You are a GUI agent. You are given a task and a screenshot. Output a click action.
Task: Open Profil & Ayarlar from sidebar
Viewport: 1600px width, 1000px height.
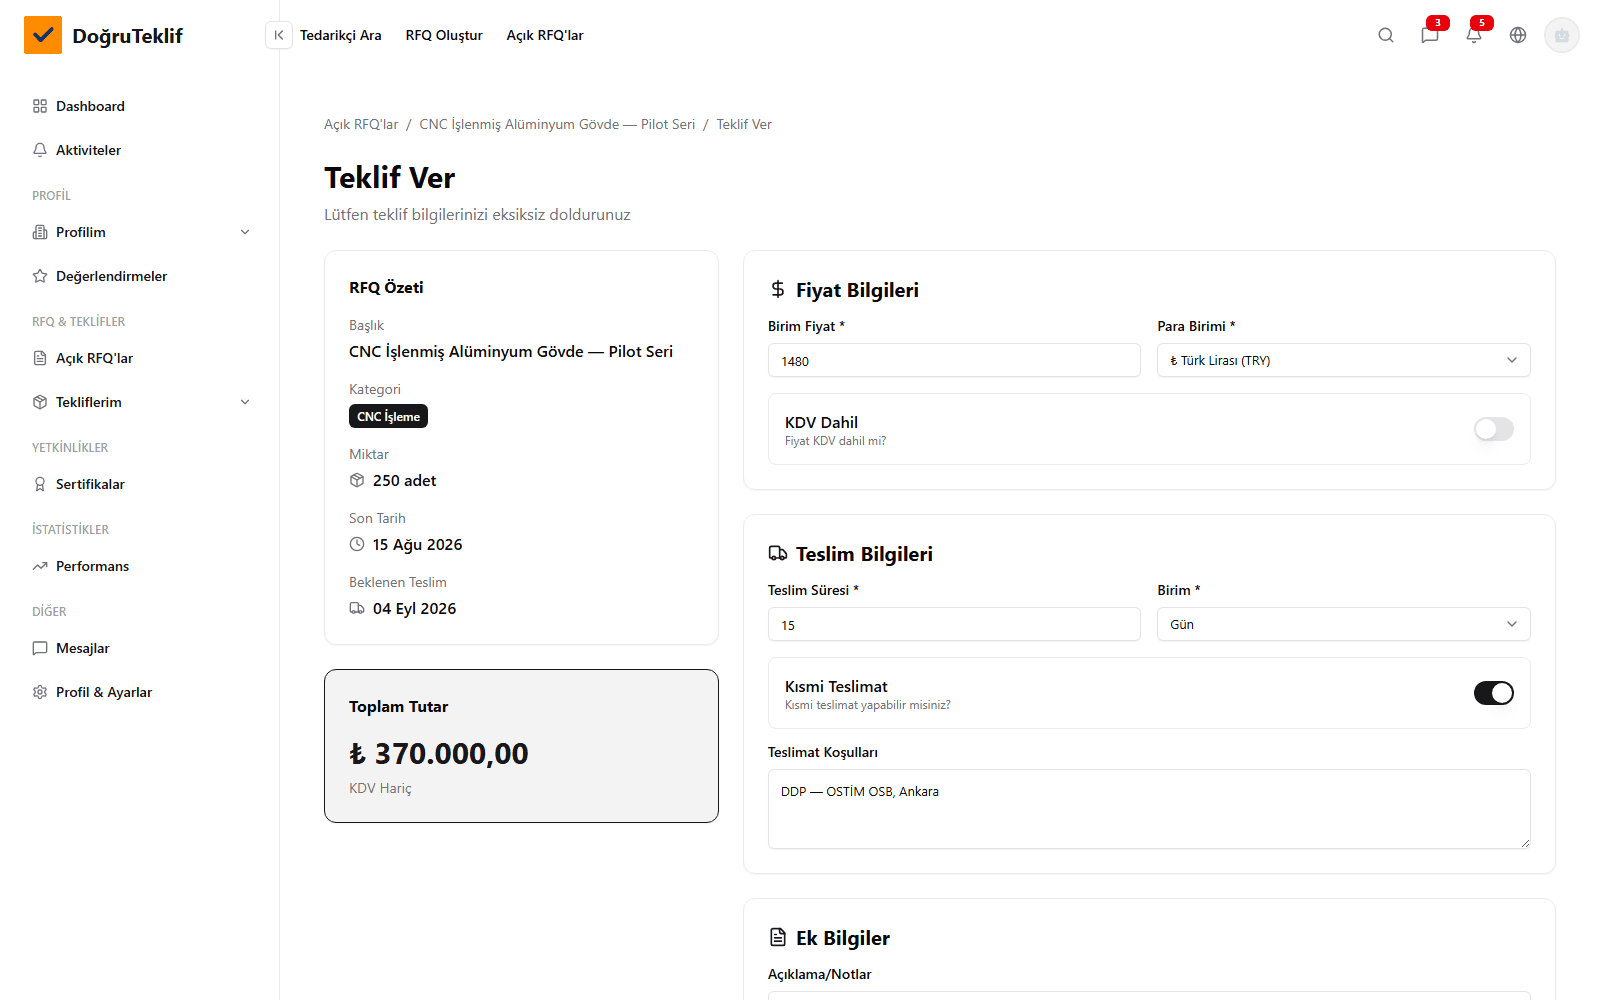point(140,692)
